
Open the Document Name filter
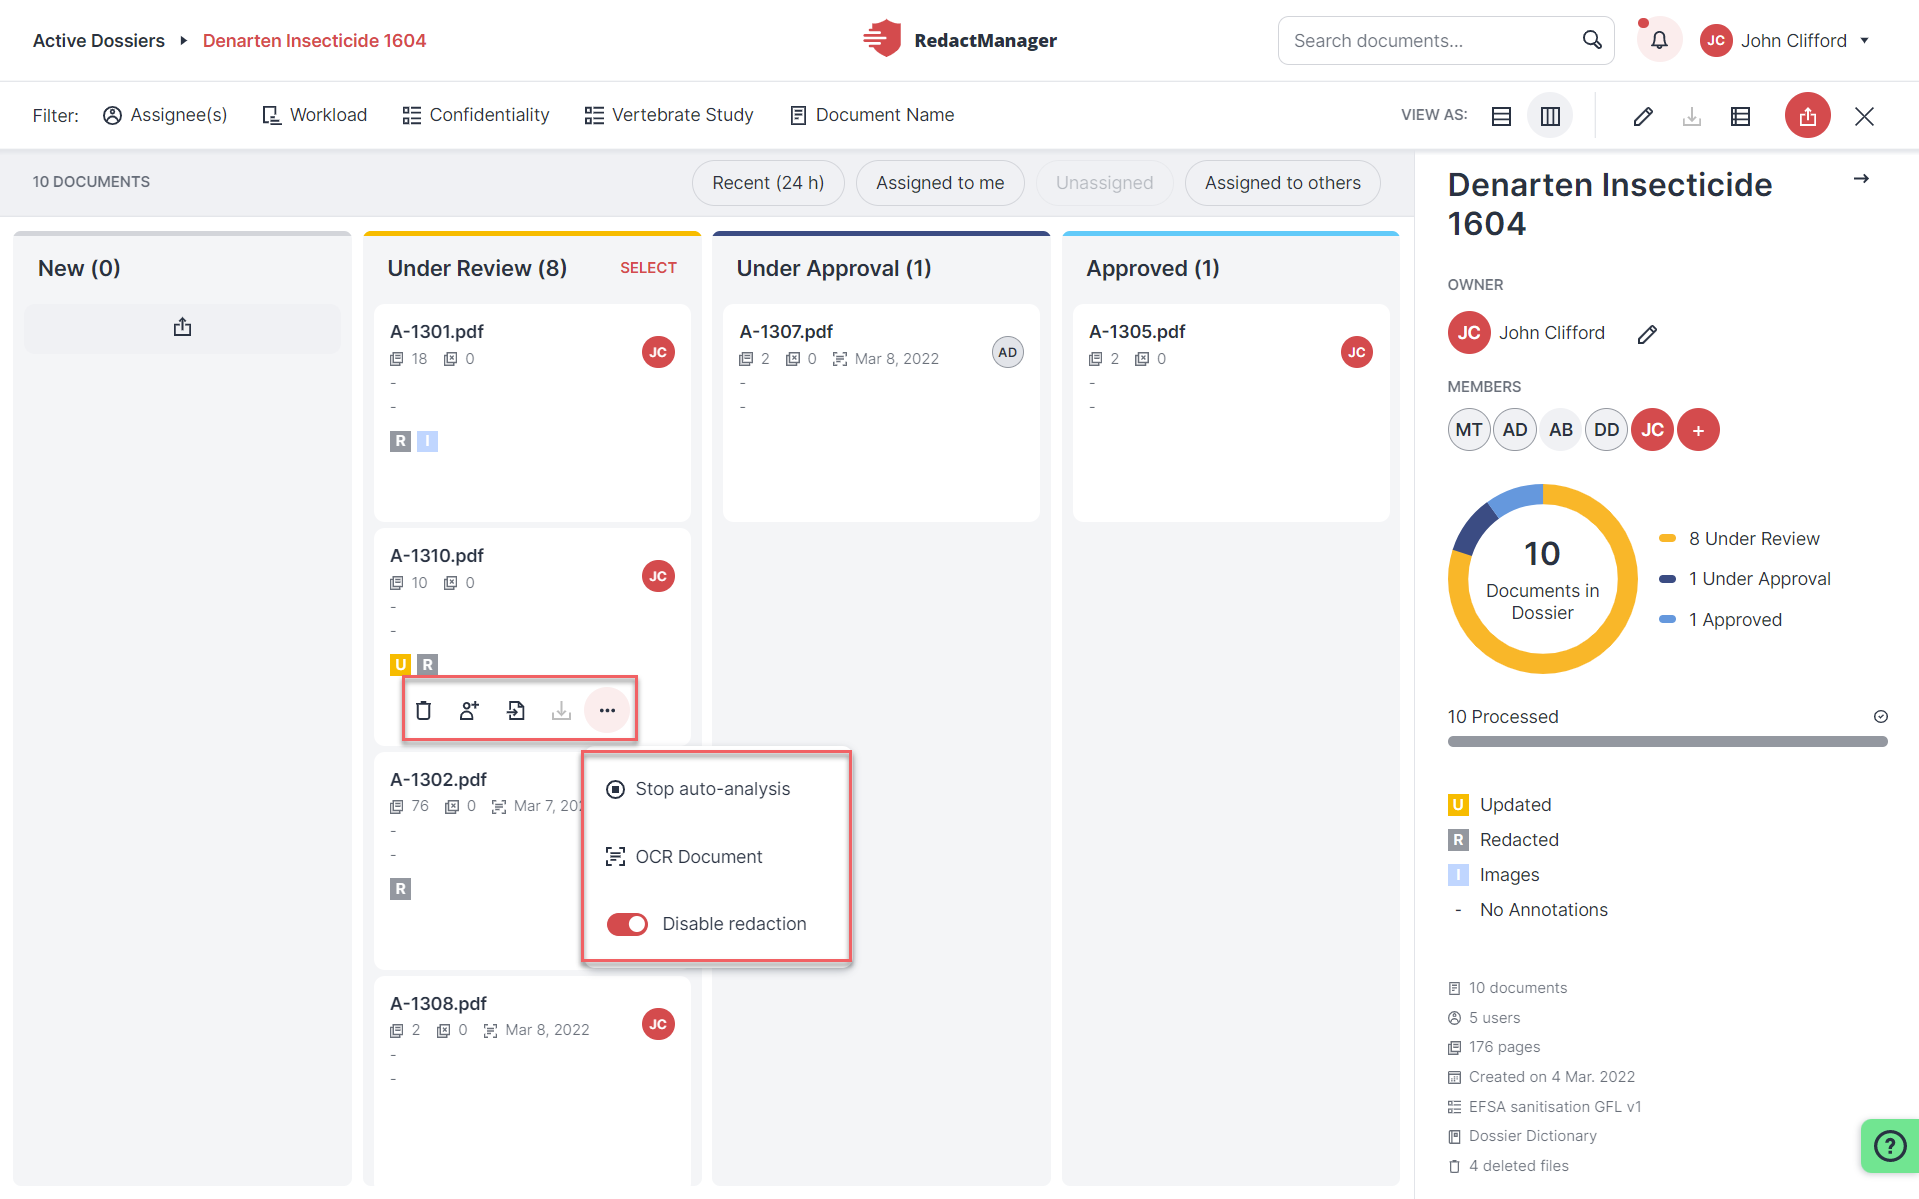click(871, 115)
